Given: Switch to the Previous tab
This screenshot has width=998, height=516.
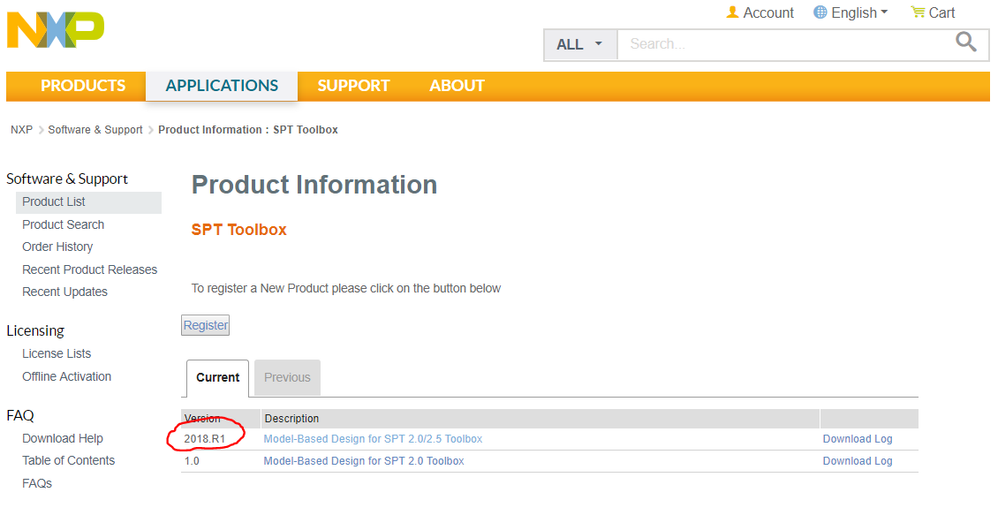Looking at the screenshot, I should click(x=287, y=378).
